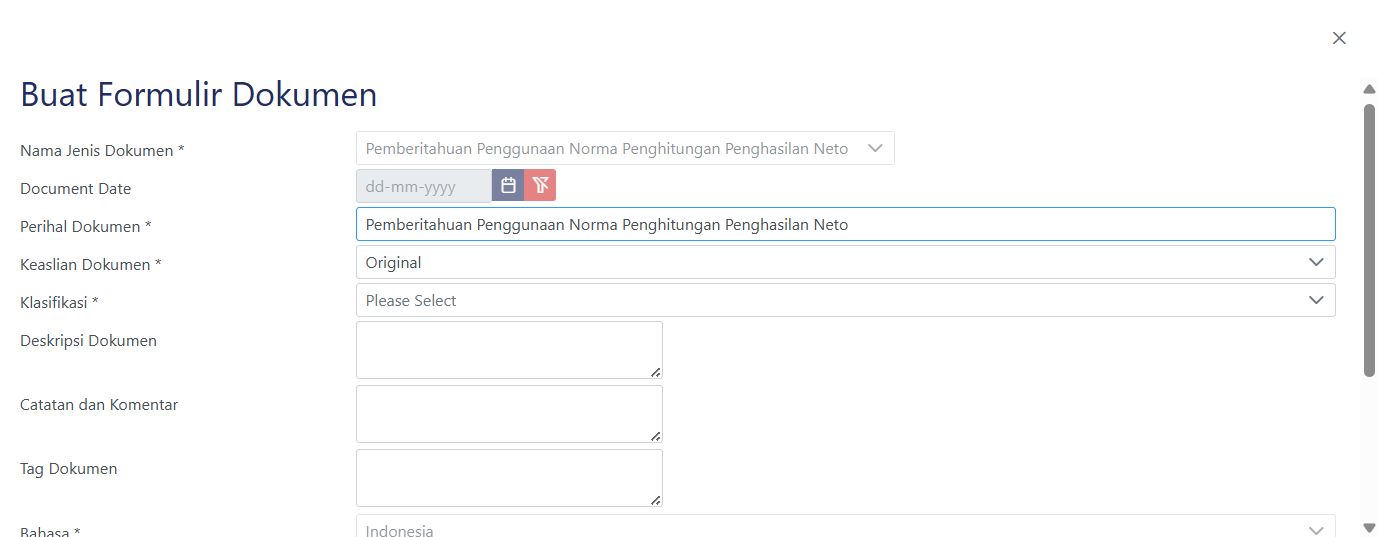Click the resize grip of Deskripsi Dokumen box
This screenshot has width=1378, height=537.
pos(655,372)
